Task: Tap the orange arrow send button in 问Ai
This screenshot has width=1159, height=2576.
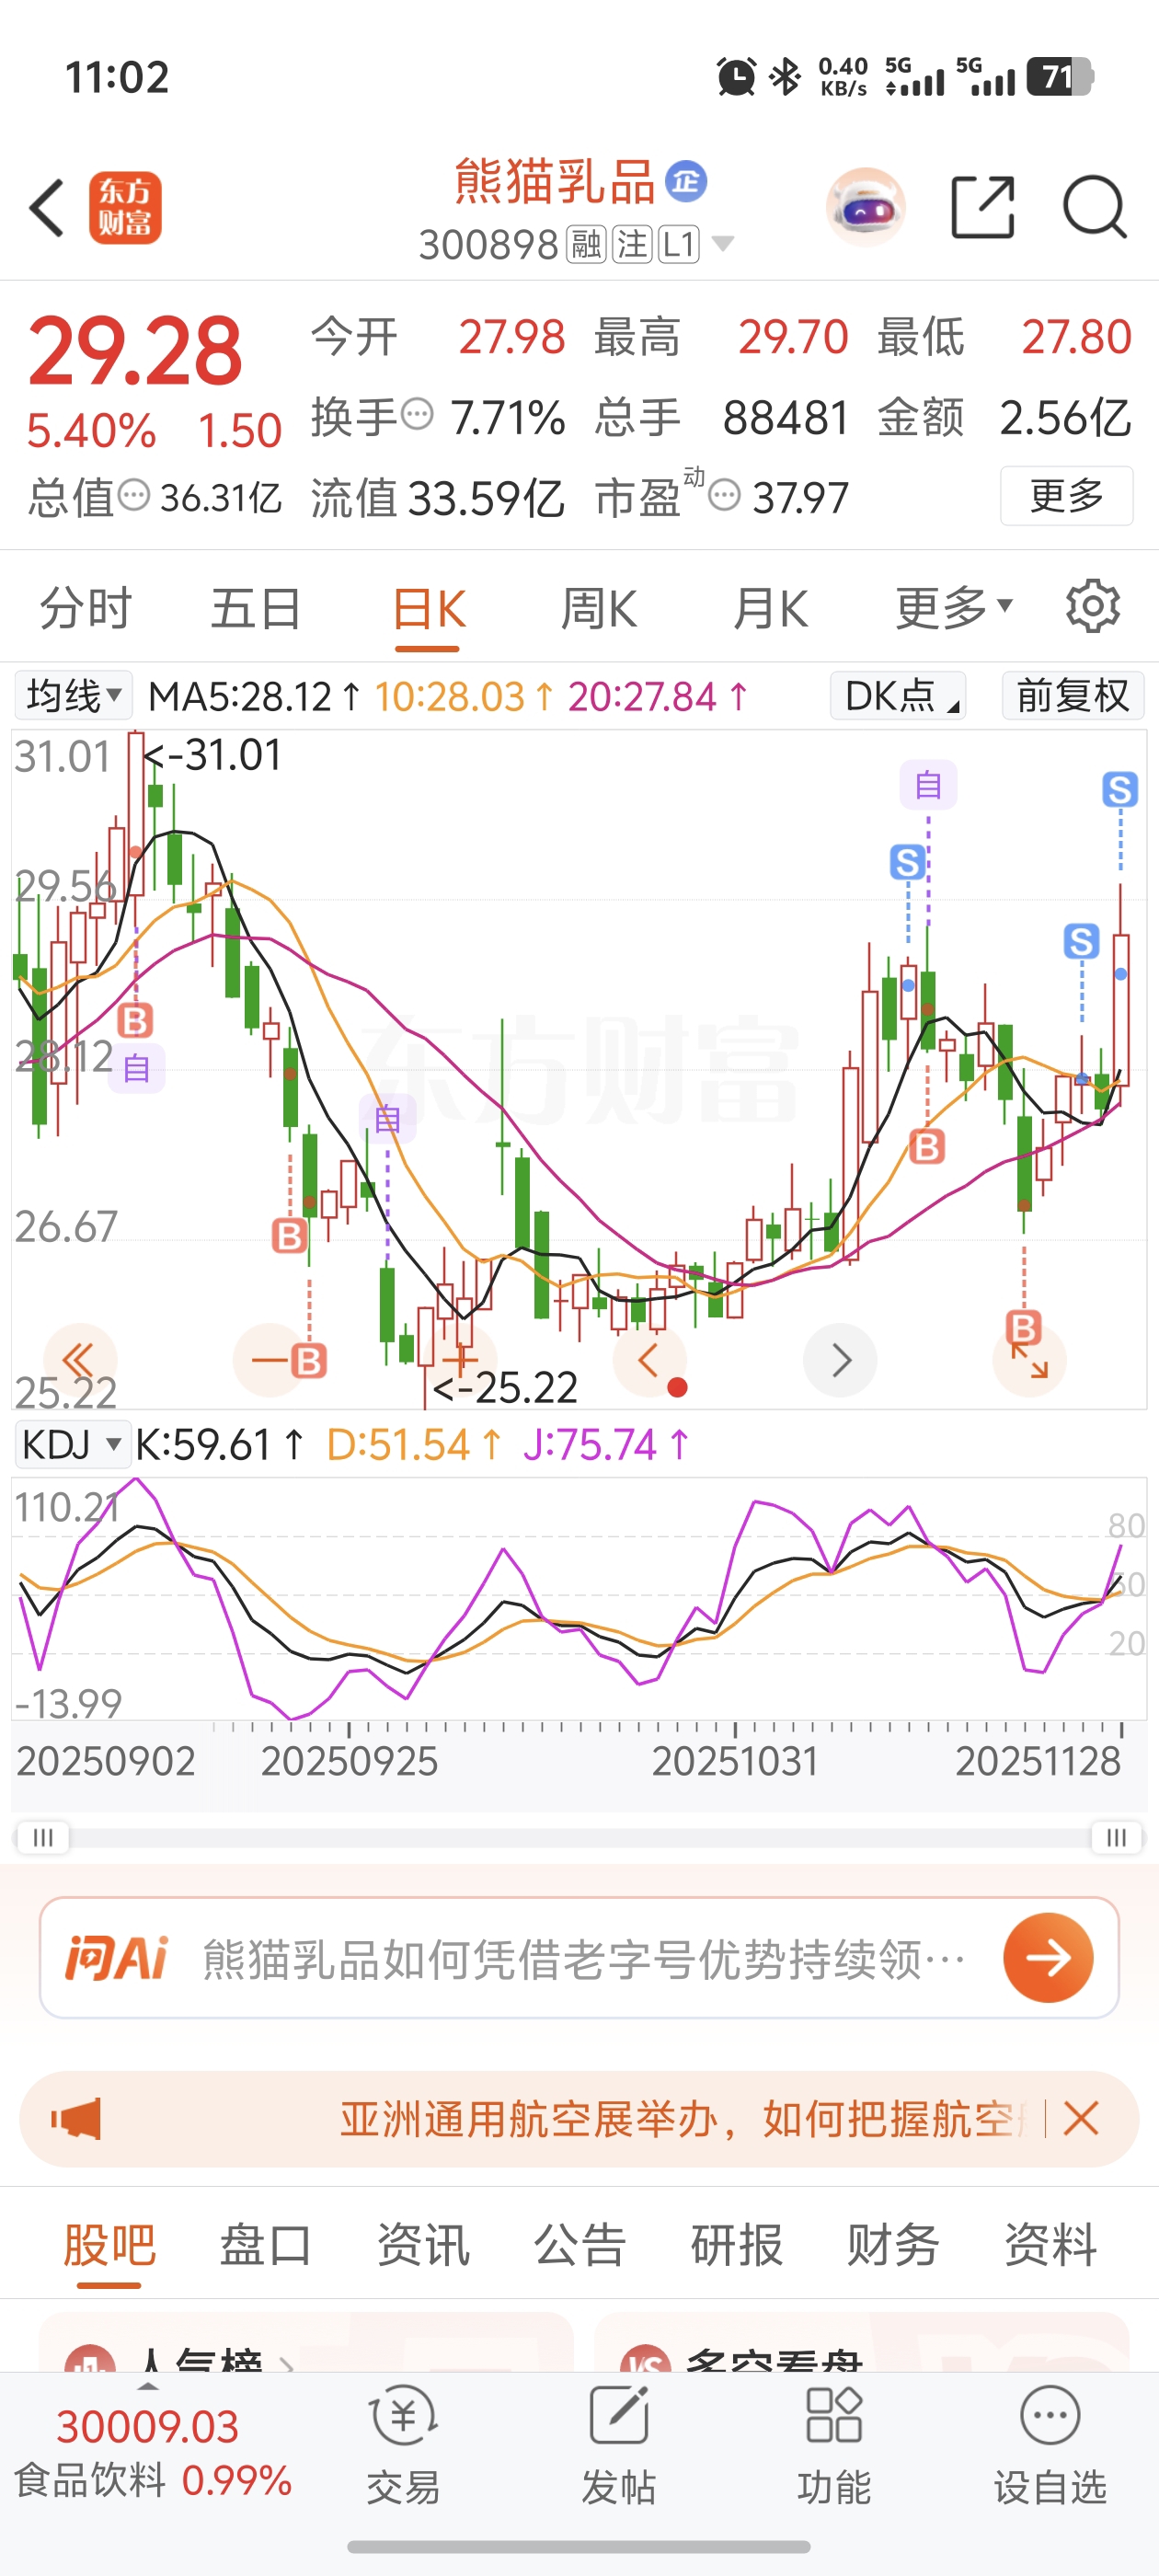Action: click(x=1048, y=1958)
